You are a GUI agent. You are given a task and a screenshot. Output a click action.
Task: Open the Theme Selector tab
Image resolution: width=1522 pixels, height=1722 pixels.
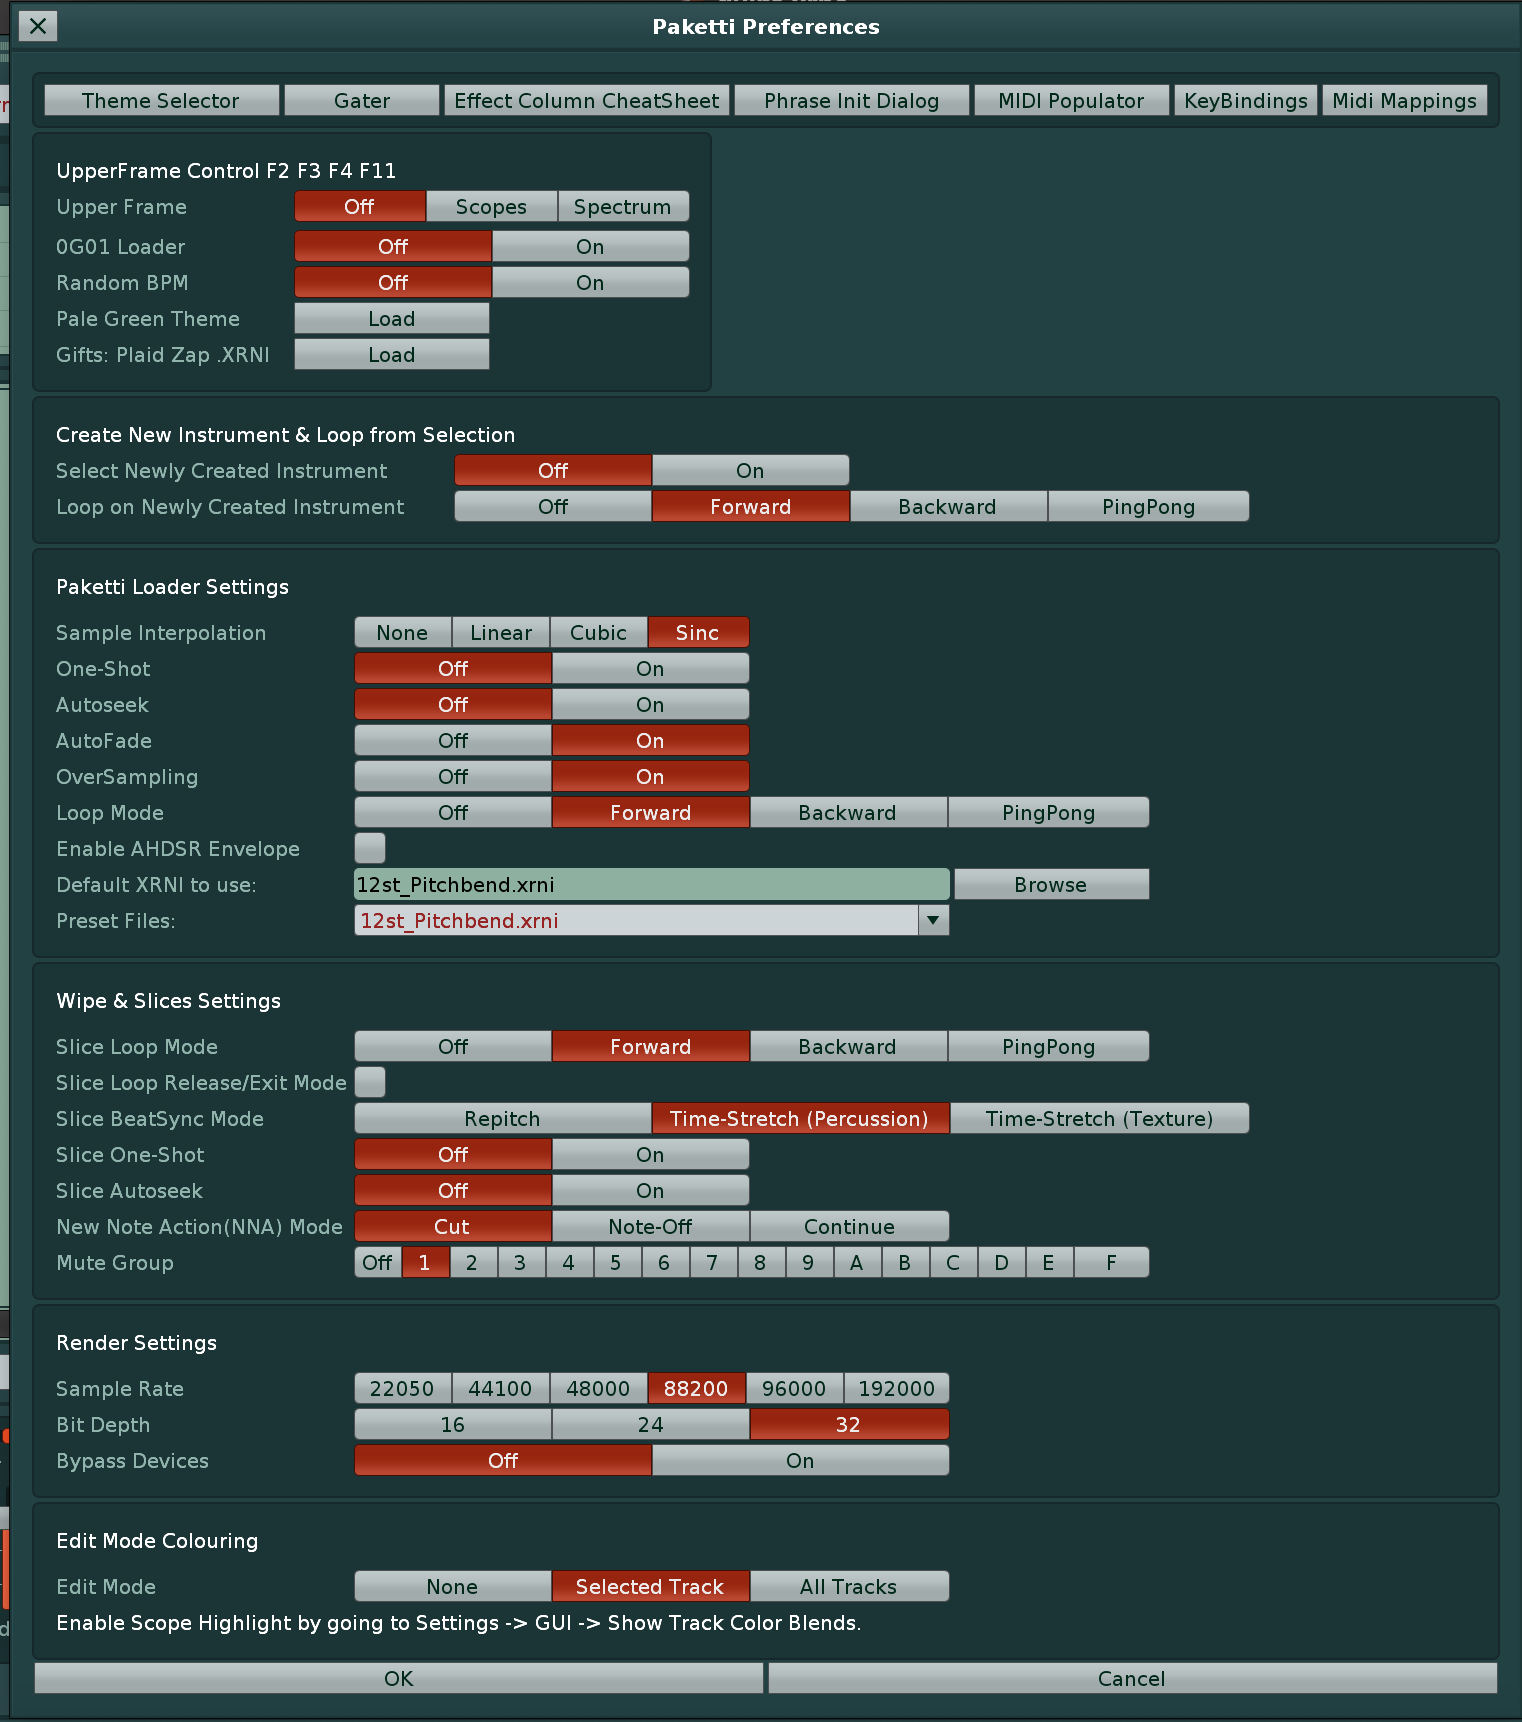pyautogui.click(x=161, y=100)
